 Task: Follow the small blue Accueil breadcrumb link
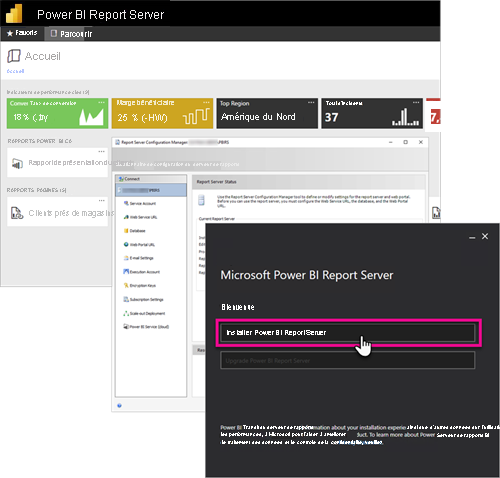coord(15,71)
